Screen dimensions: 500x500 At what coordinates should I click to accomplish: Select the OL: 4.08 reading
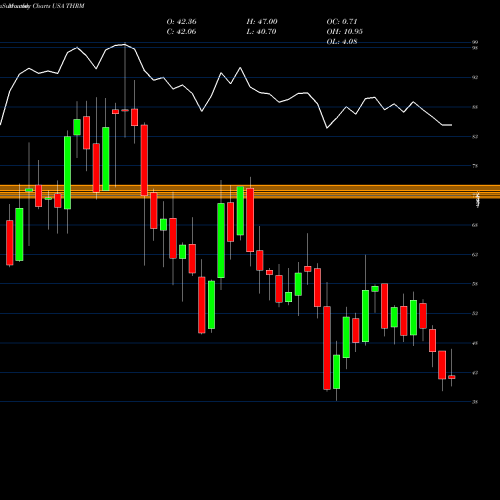click(x=342, y=42)
